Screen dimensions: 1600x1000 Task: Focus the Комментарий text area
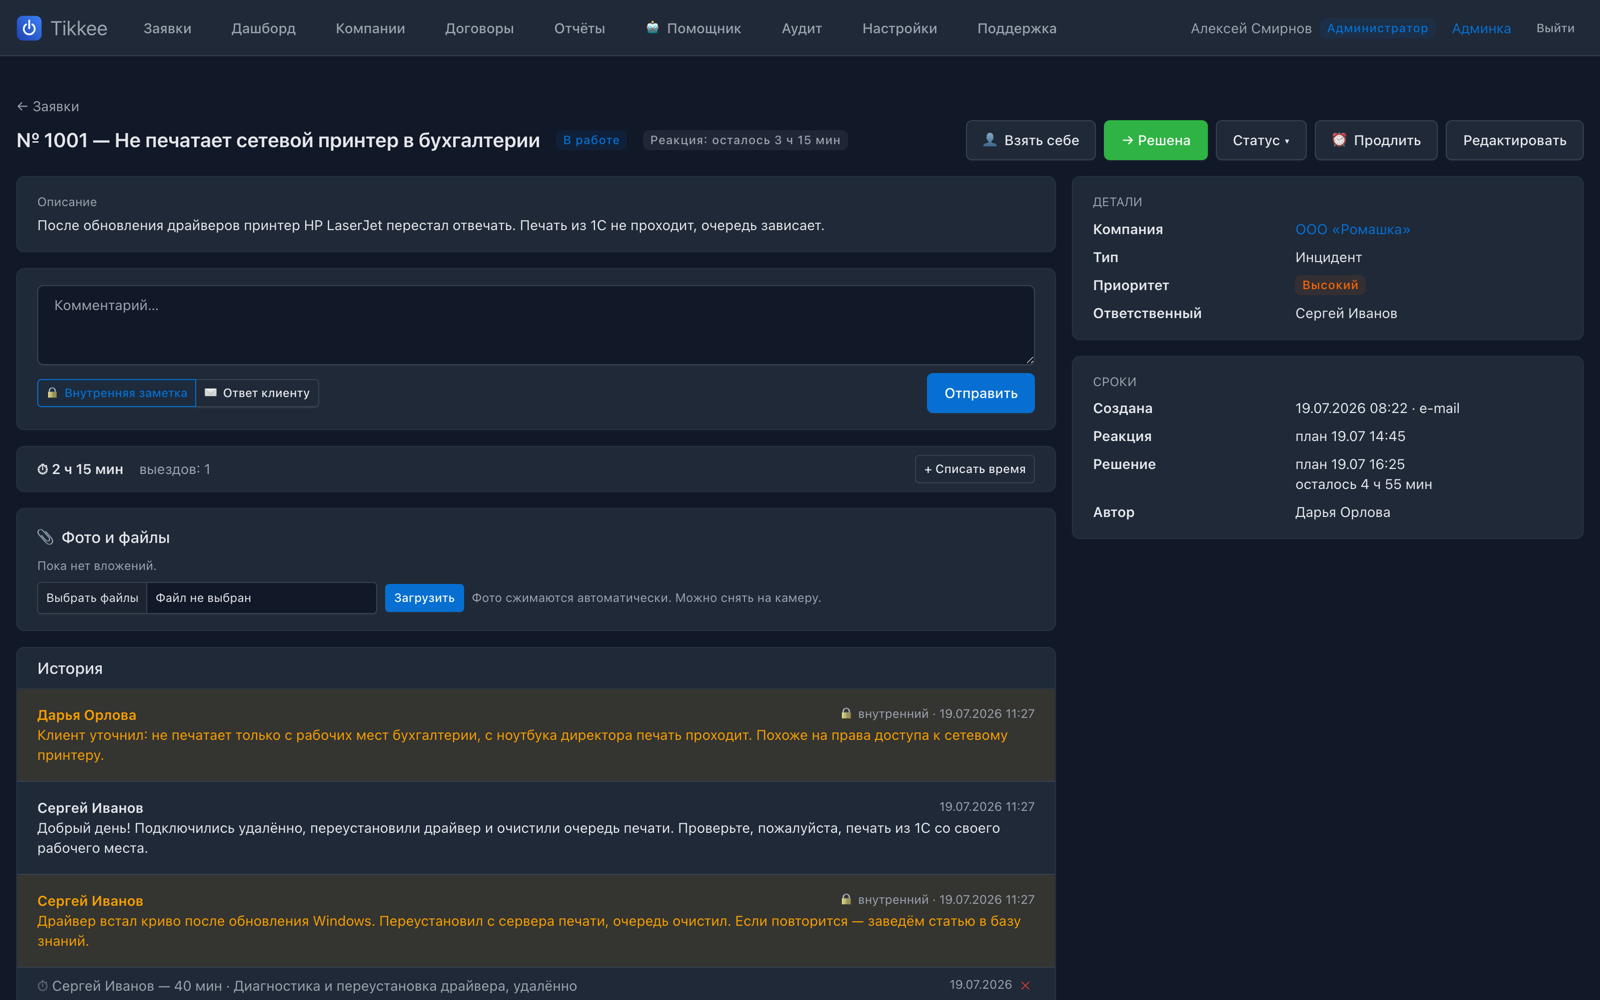(x=536, y=325)
